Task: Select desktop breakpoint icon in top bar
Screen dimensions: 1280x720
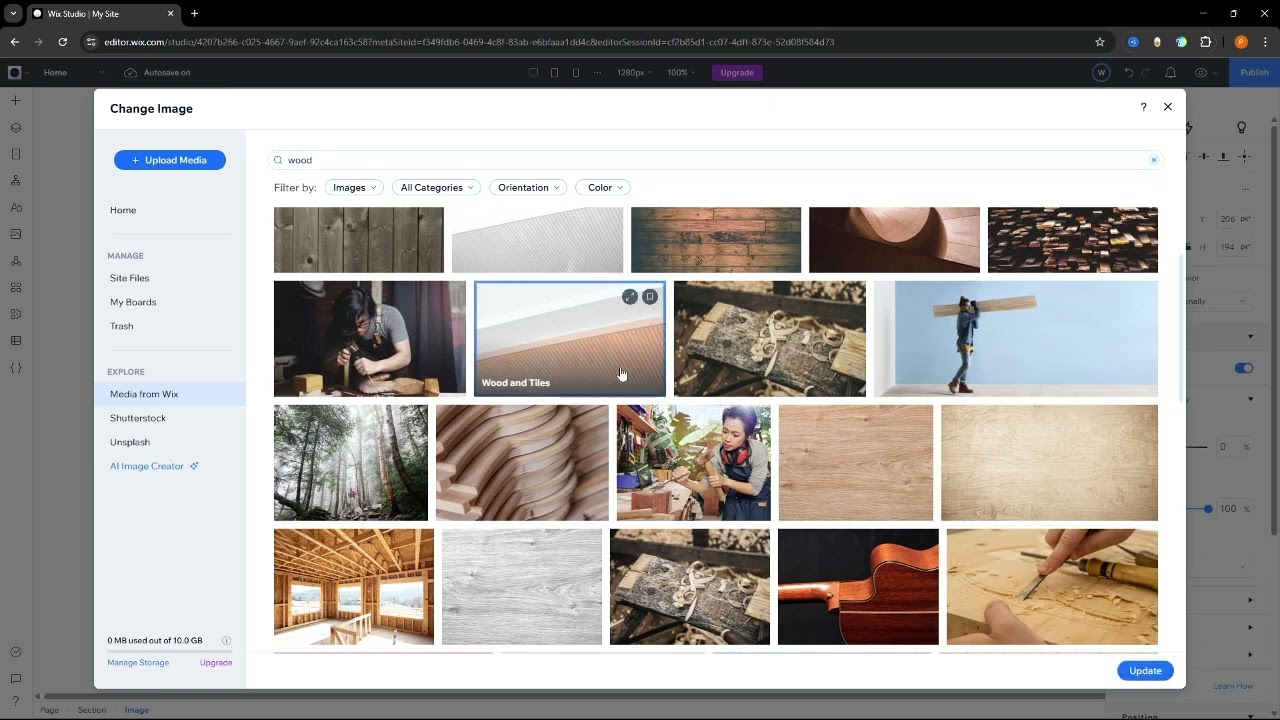Action: (533, 72)
